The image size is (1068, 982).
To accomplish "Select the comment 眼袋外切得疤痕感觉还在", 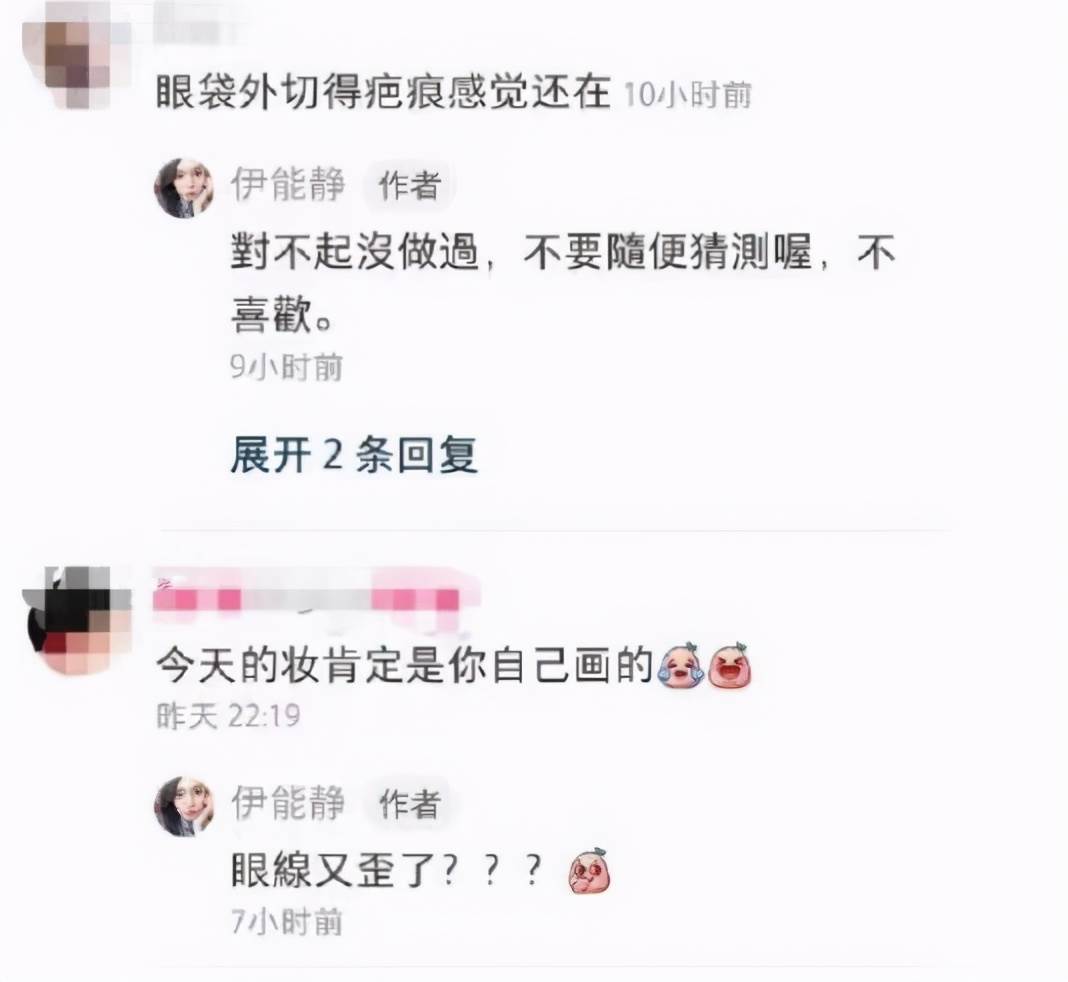I will 383,91.
